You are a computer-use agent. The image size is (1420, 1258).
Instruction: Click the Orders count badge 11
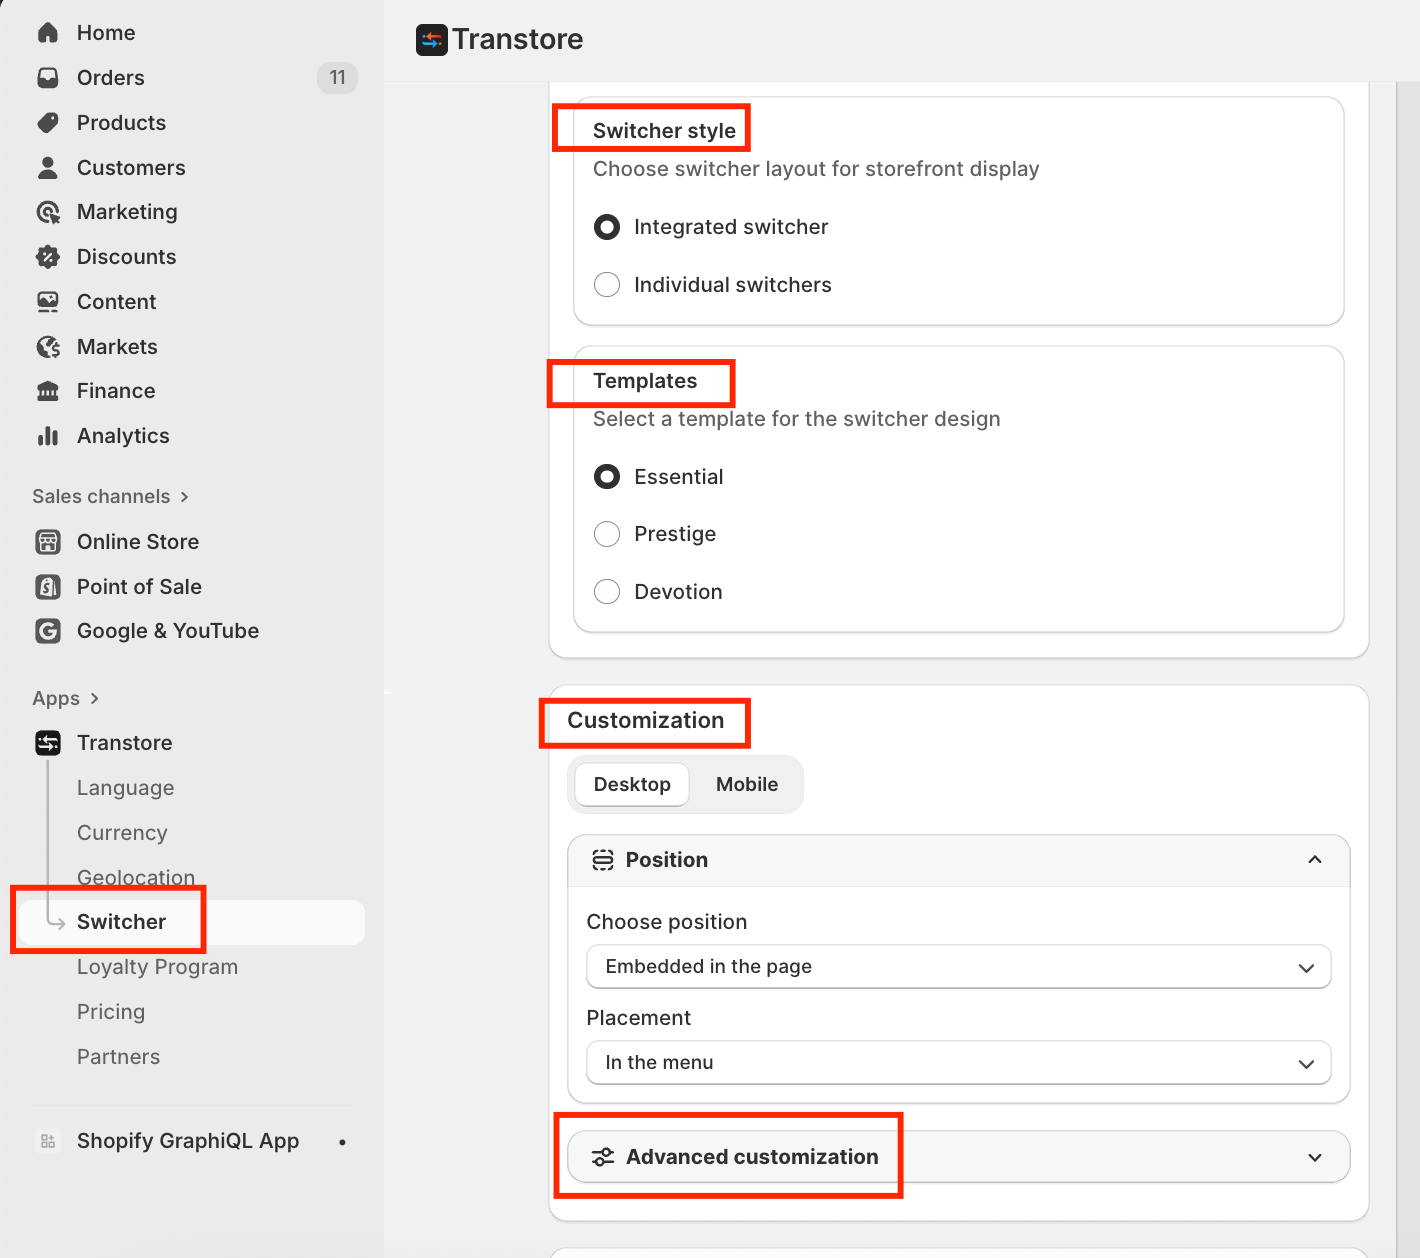pyautogui.click(x=338, y=78)
